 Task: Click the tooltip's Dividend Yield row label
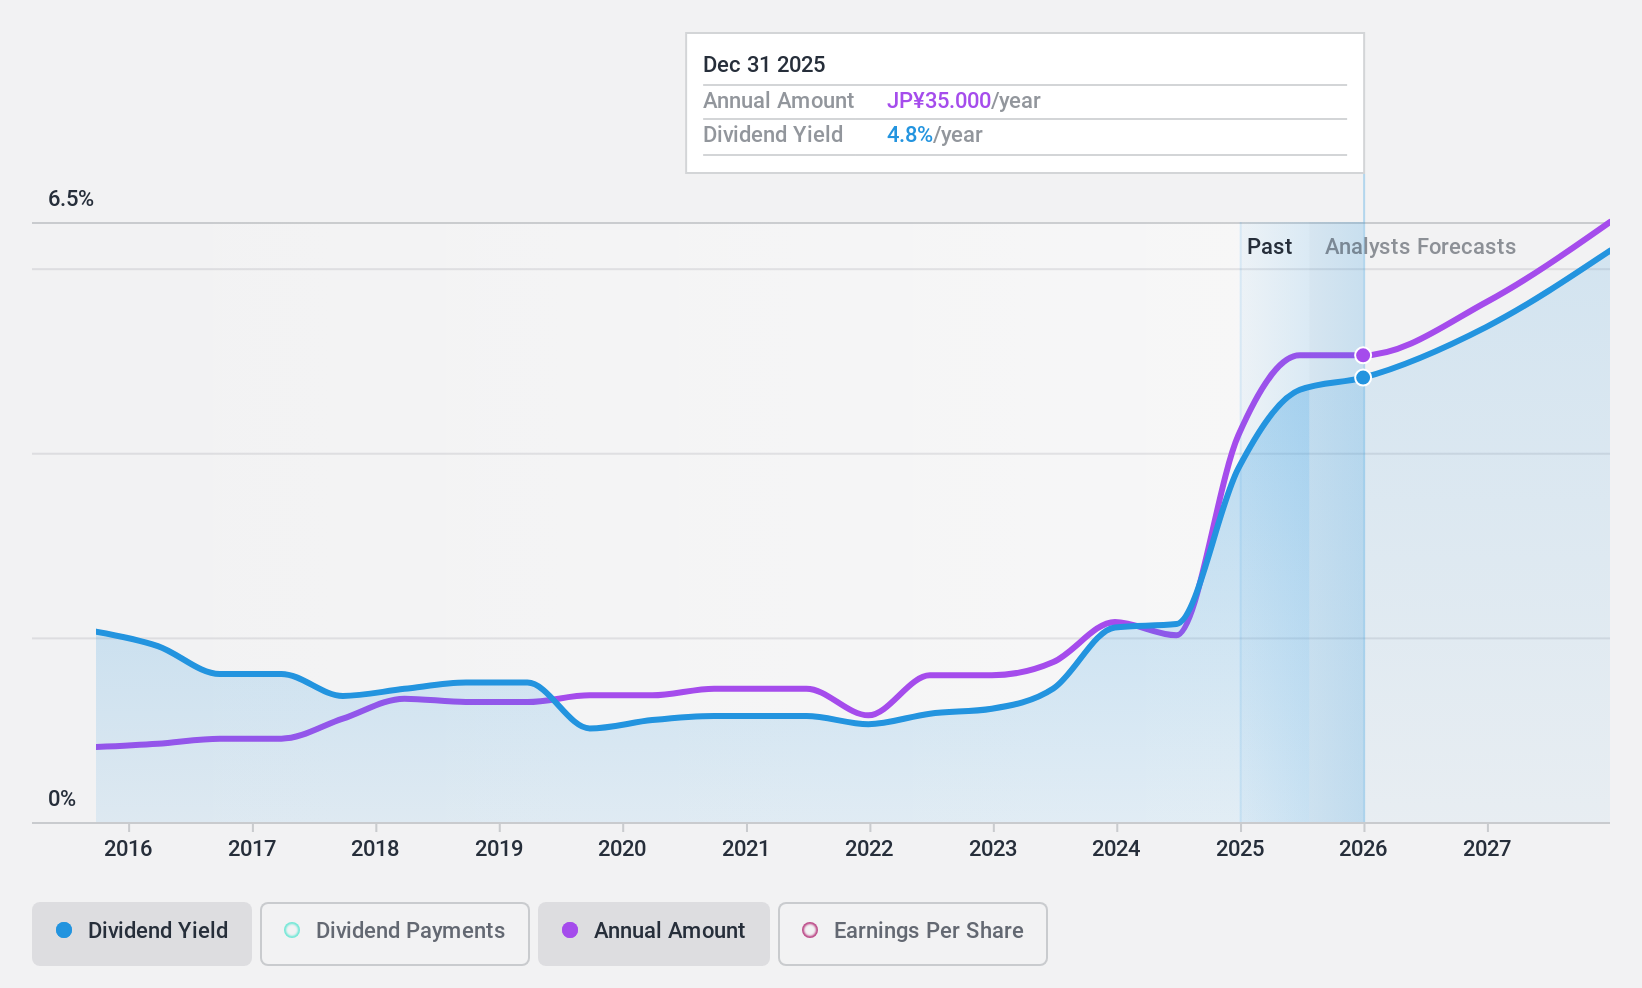[x=773, y=135]
